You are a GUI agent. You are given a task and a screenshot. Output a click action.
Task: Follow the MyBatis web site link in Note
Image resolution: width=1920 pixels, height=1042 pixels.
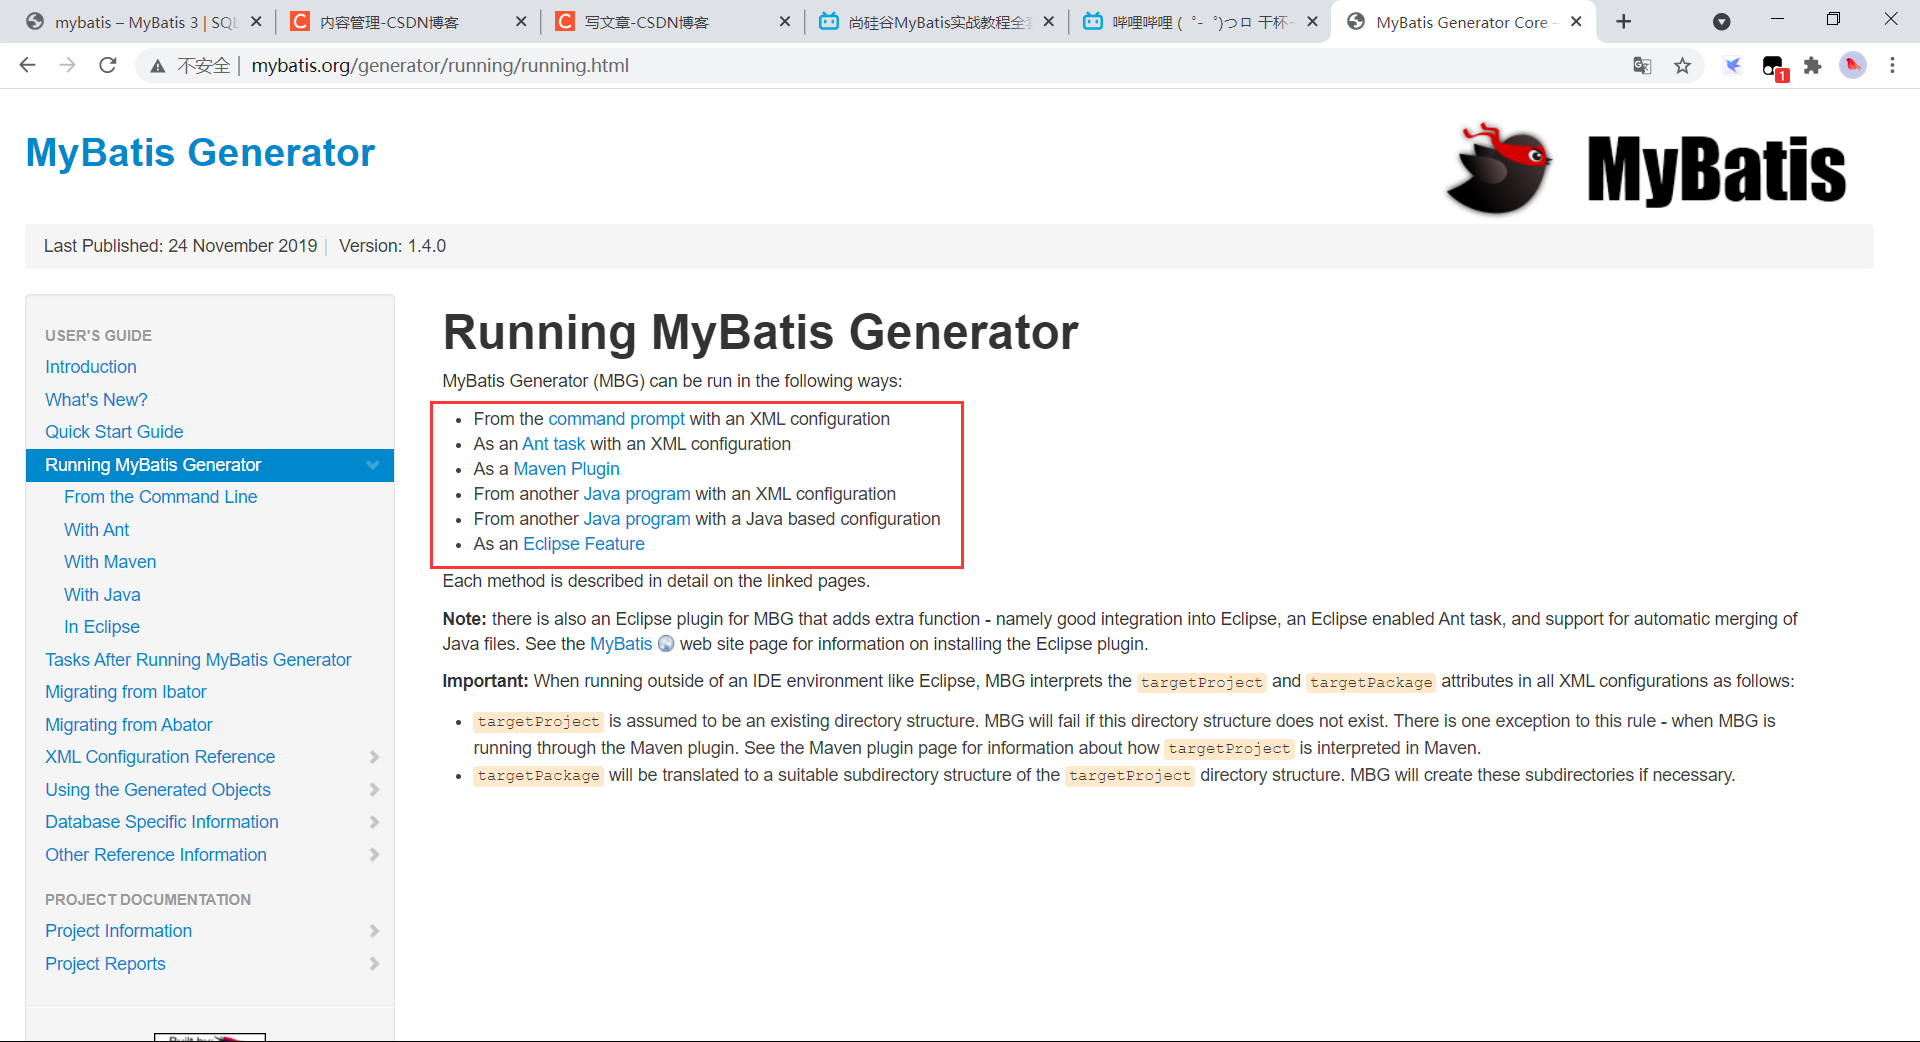[621, 644]
